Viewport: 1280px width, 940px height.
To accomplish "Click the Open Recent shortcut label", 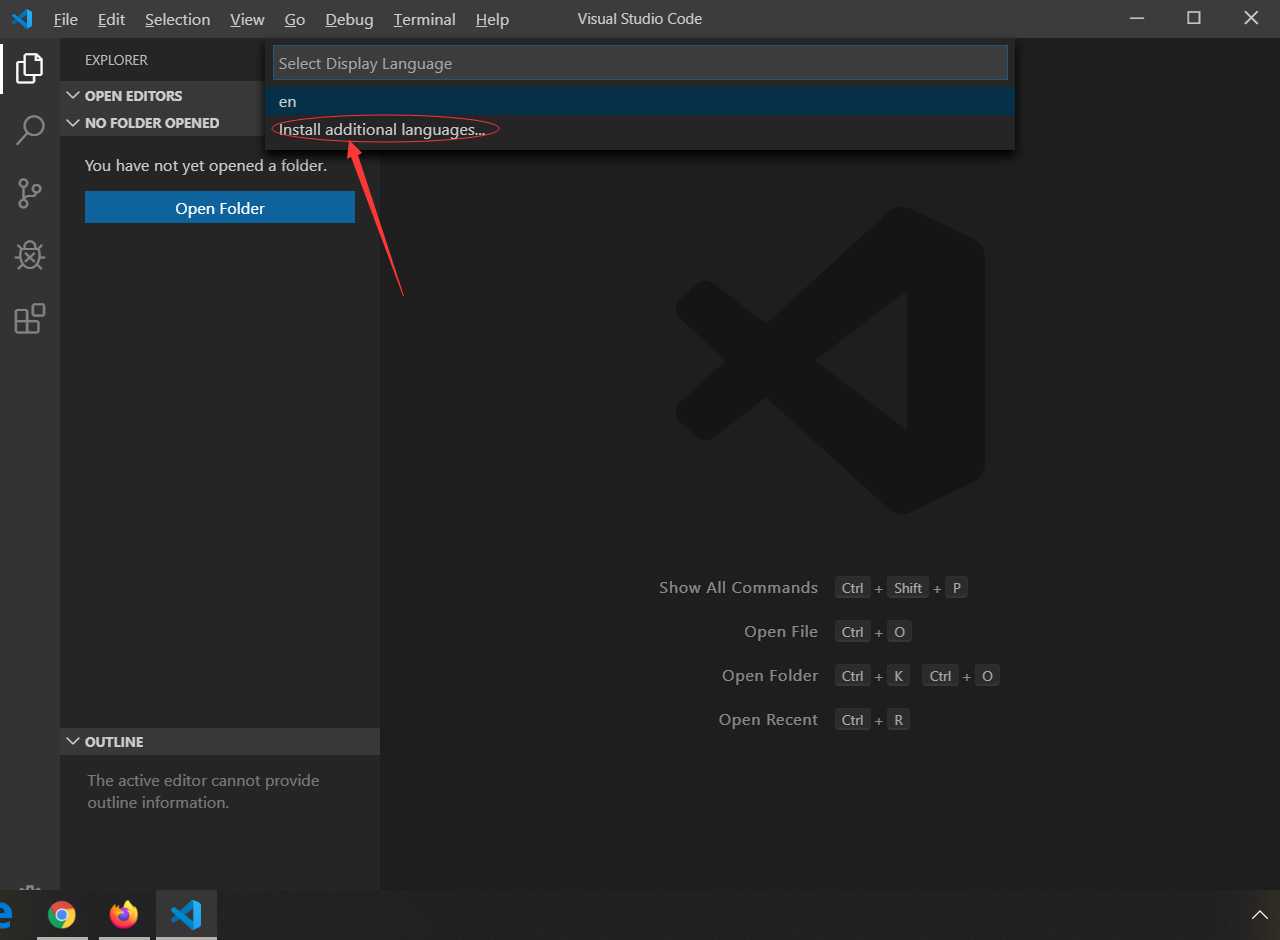I will point(768,720).
